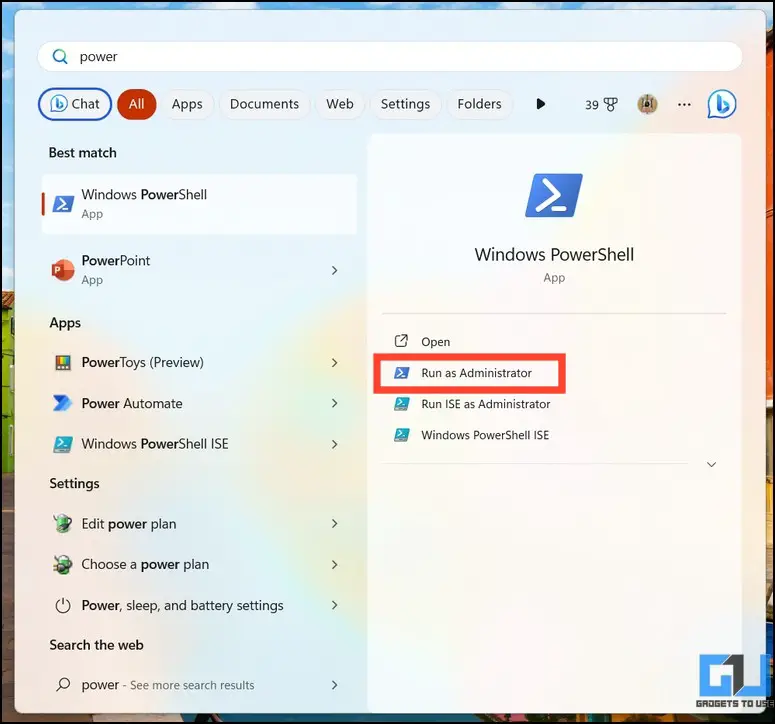775x724 pixels.
Task: Expand the Power Automate chevron
Action: click(x=335, y=403)
